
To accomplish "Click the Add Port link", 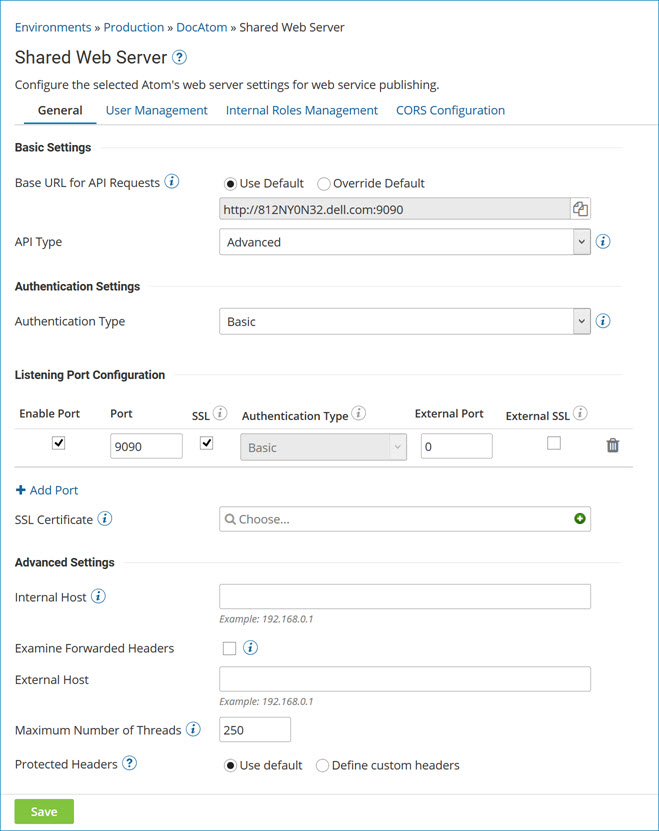I will (46, 490).
